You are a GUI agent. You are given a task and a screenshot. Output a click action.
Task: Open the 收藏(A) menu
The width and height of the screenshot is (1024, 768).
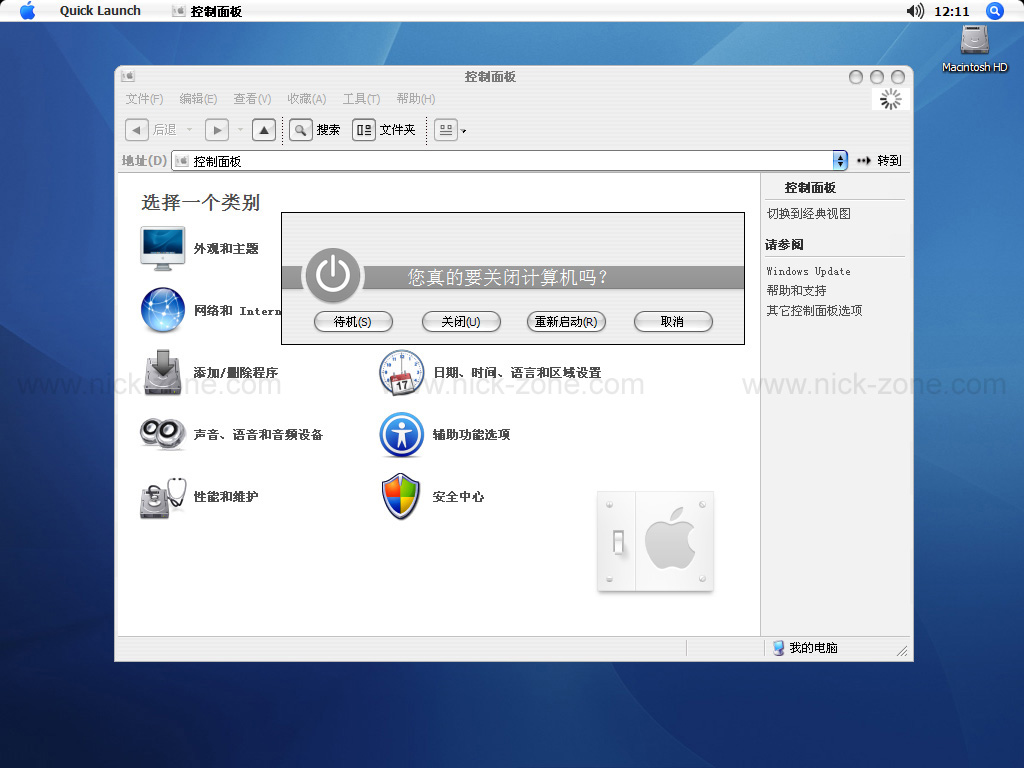coord(306,99)
